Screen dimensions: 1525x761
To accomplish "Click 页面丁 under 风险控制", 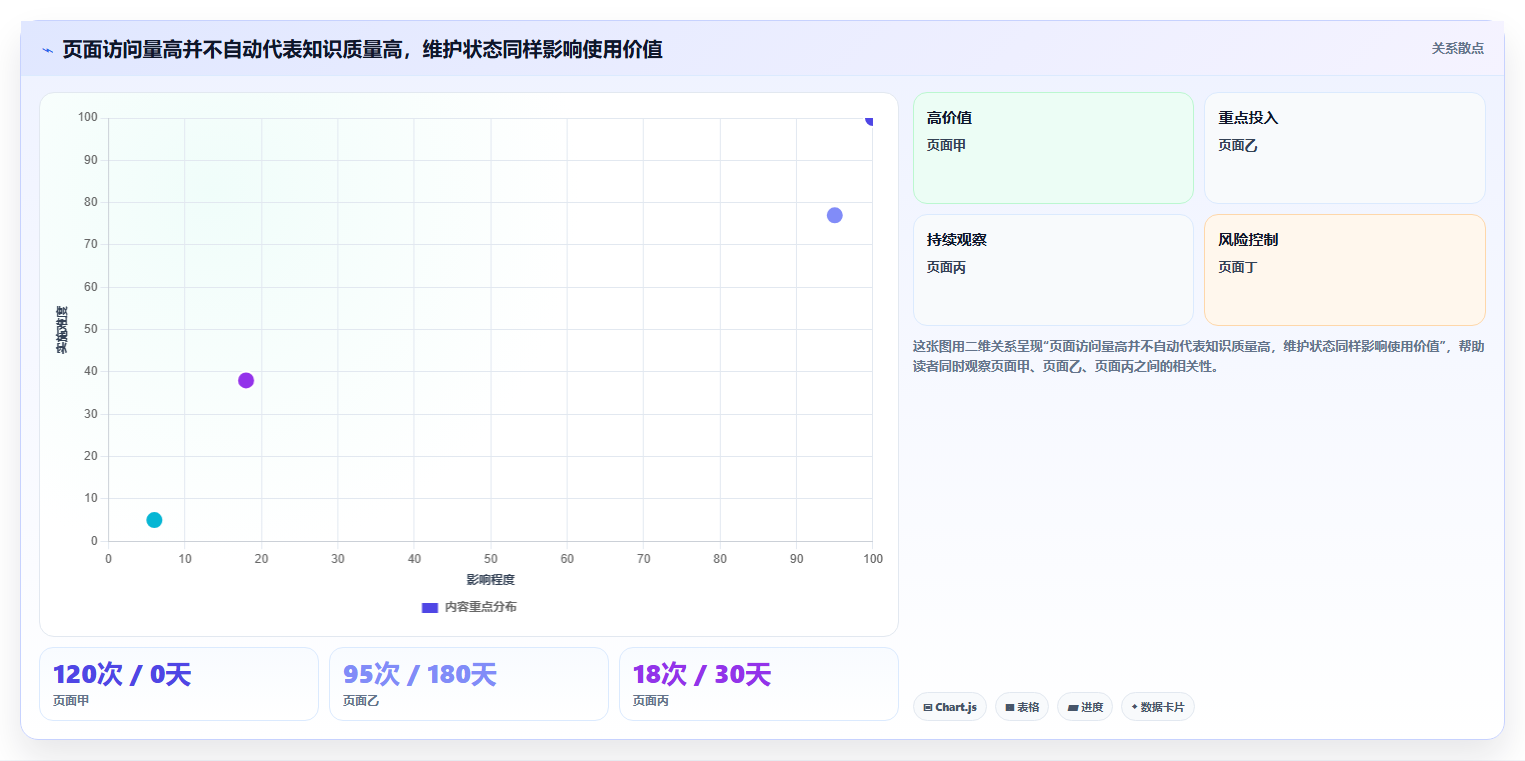I will pyautogui.click(x=1237, y=267).
